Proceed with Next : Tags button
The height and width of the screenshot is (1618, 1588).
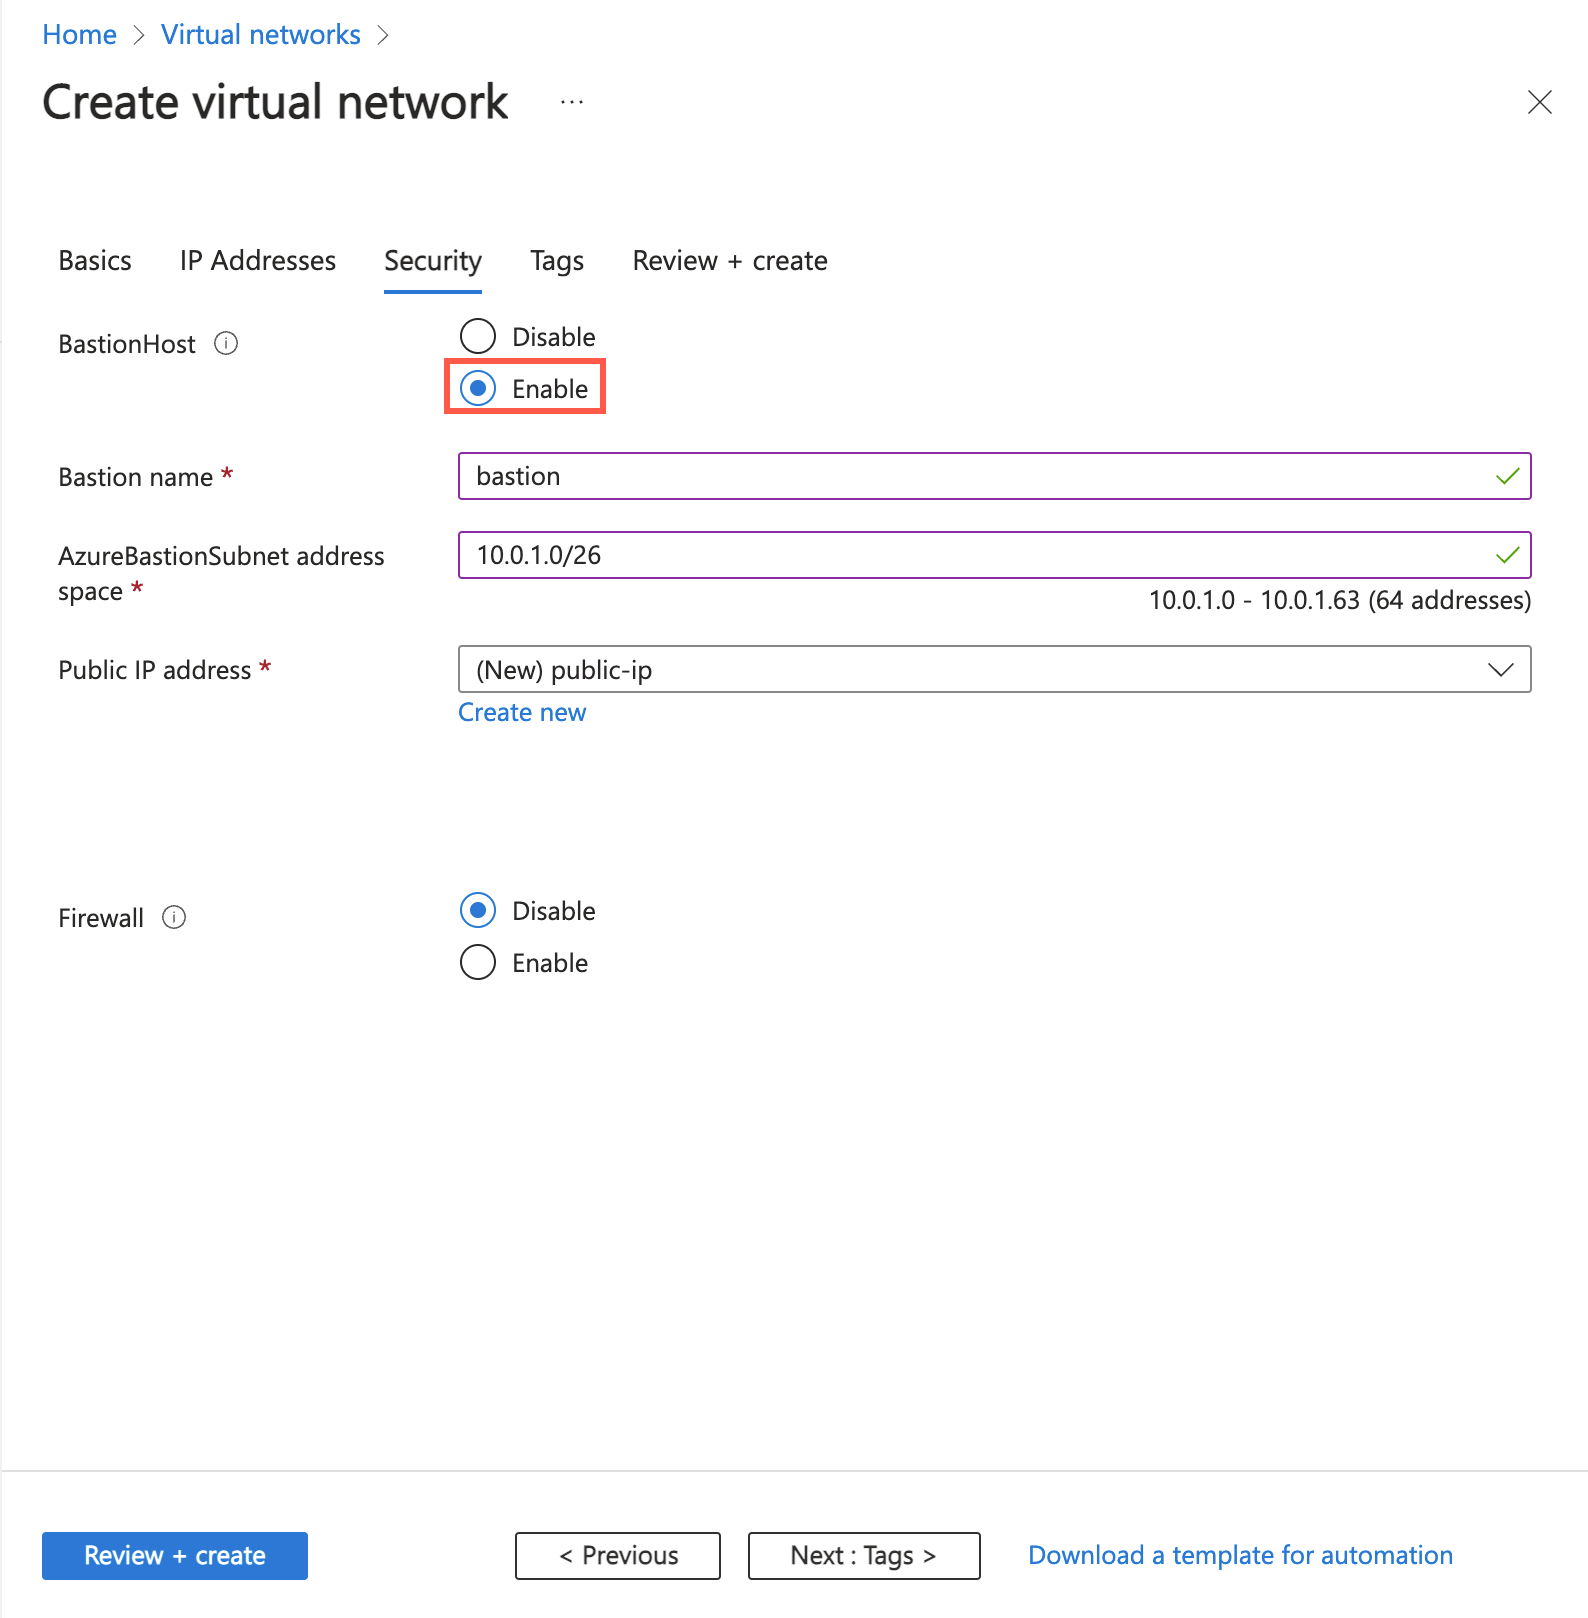point(864,1555)
